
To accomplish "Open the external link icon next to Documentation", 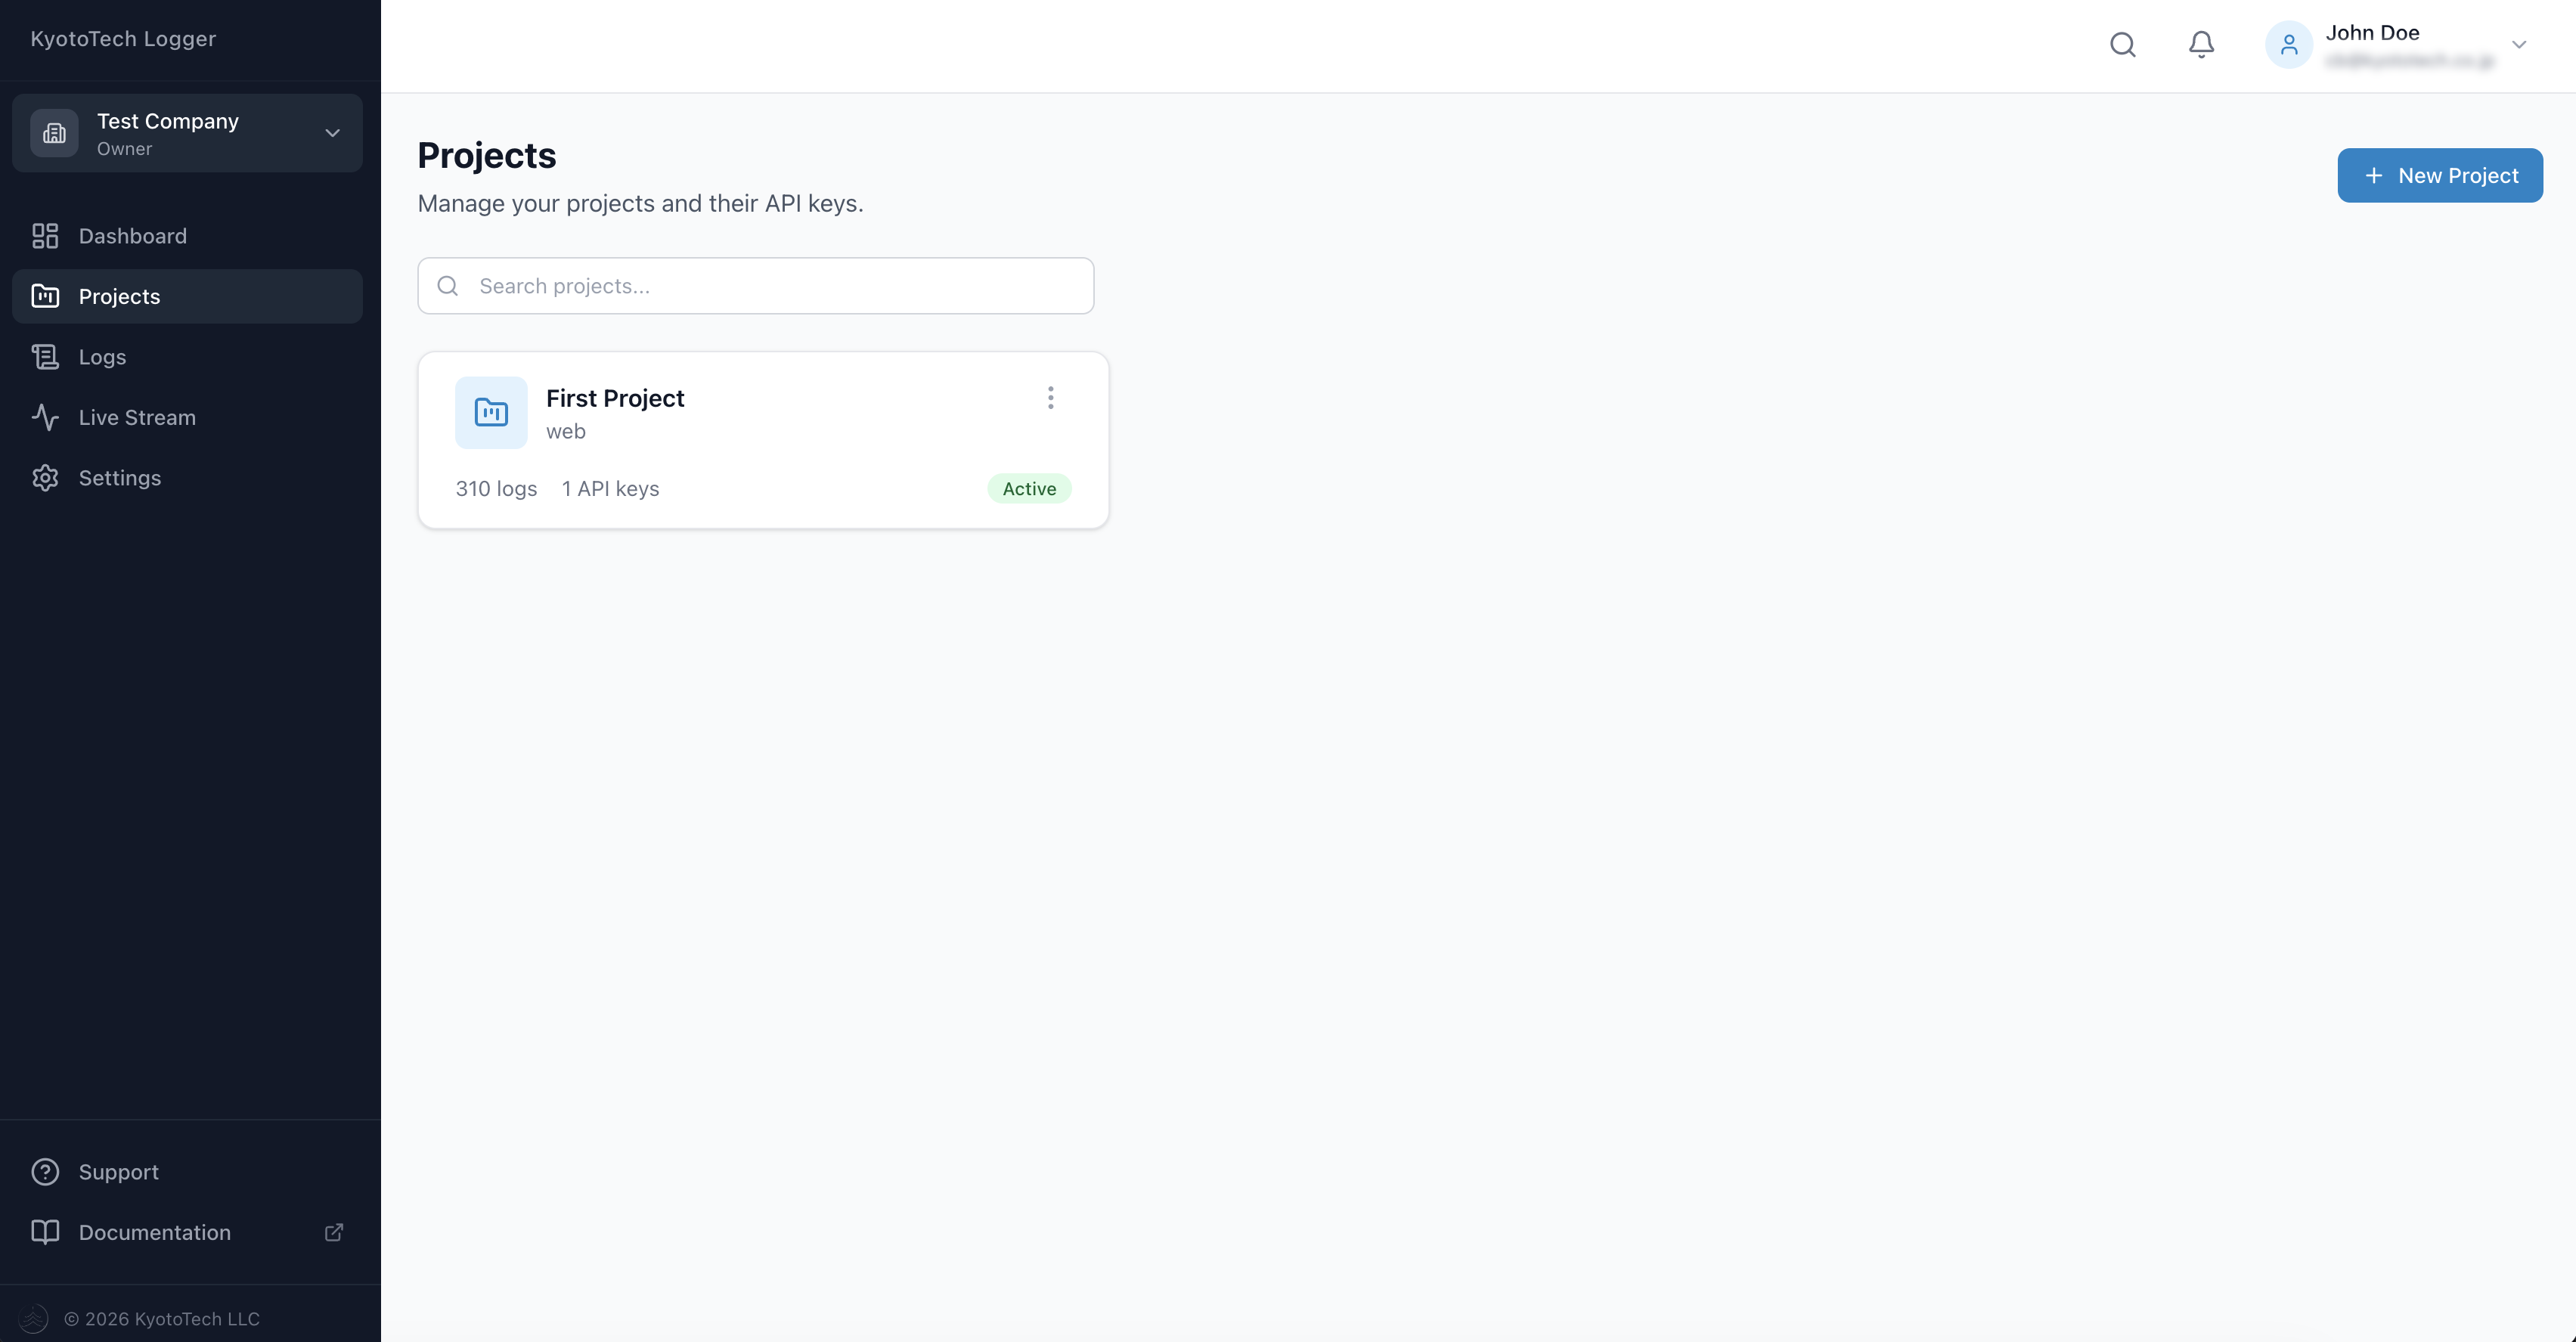I will point(333,1232).
